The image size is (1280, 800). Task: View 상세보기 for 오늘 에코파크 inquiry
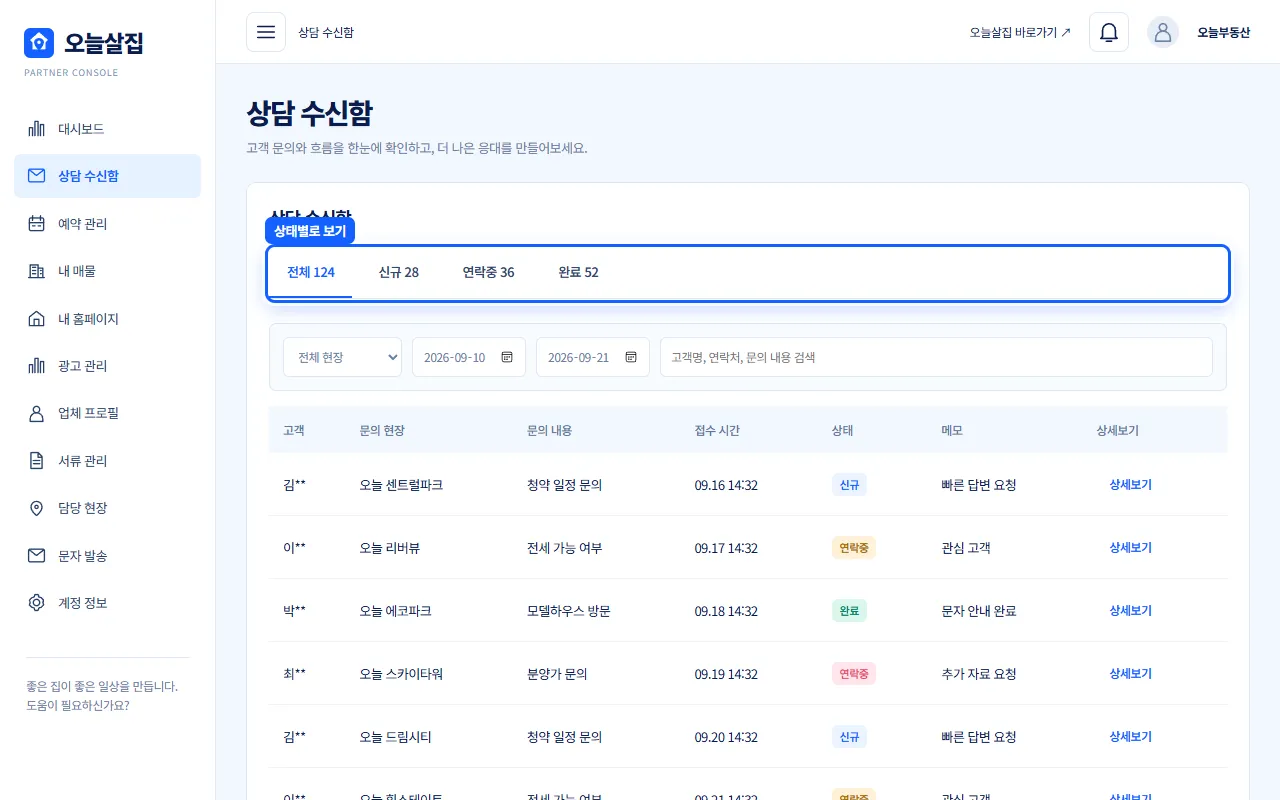[x=1130, y=611]
